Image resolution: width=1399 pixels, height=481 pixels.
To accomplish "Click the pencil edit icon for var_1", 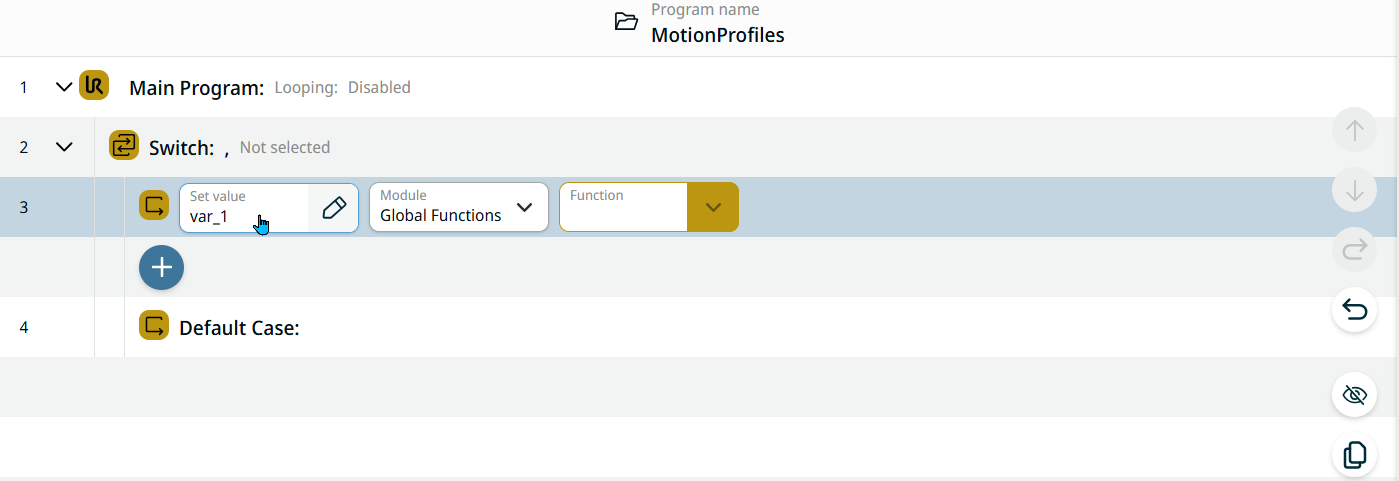I will 334,207.
